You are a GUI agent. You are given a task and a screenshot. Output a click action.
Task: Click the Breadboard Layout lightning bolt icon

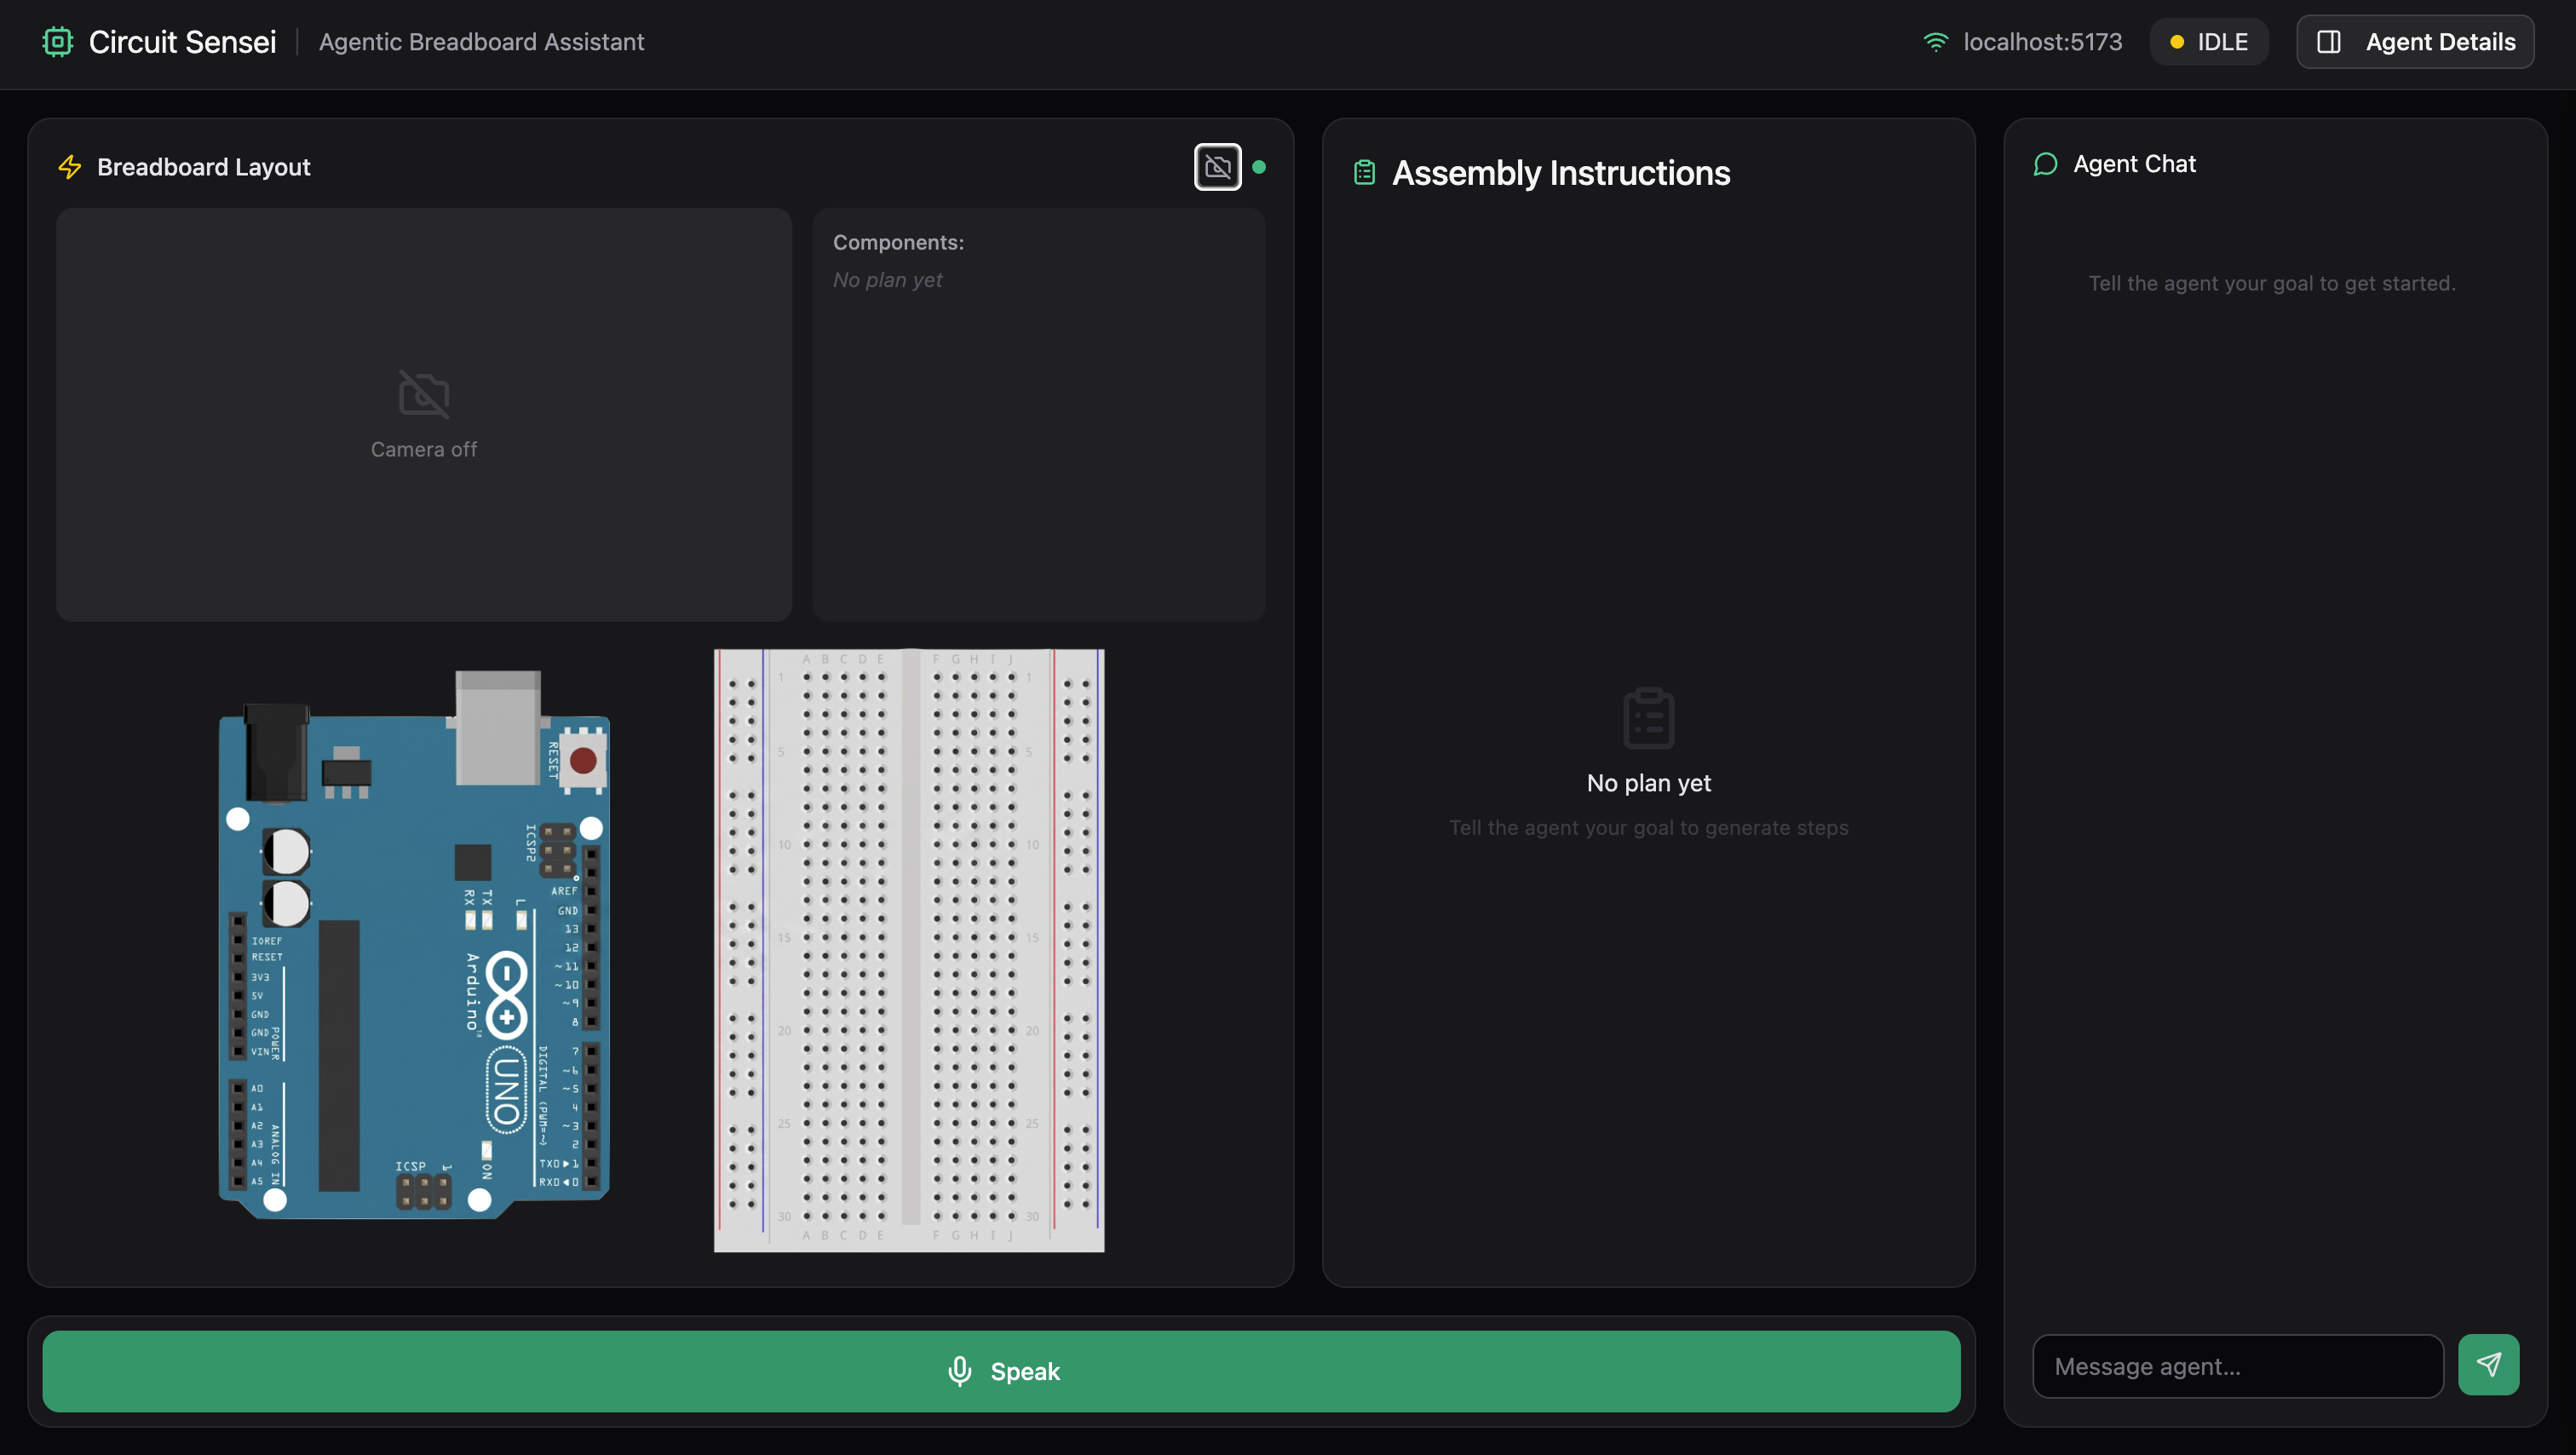(x=70, y=167)
